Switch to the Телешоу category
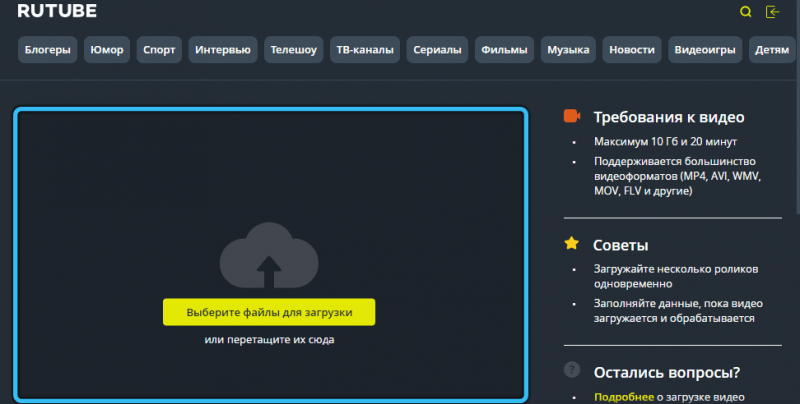The height and width of the screenshot is (404, 800). pyautogui.click(x=293, y=49)
